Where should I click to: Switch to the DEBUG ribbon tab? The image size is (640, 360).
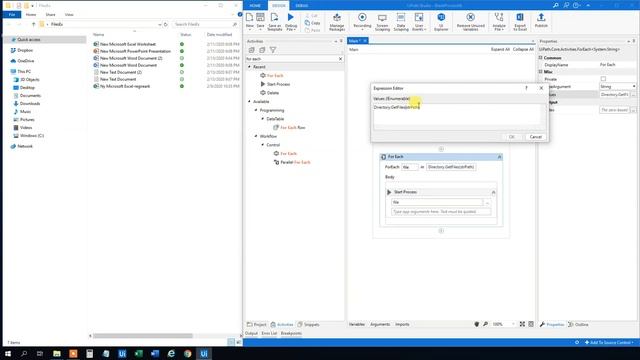[x=302, y=6]
